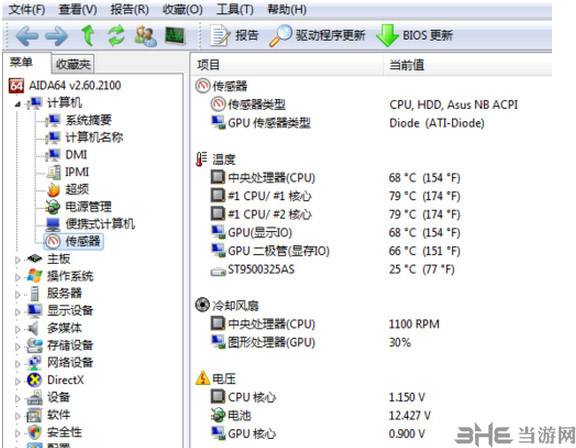Viewport: 576px width, 448px height.
Task: Expand the 多媒体 tree node
Action: coord(17,329)
